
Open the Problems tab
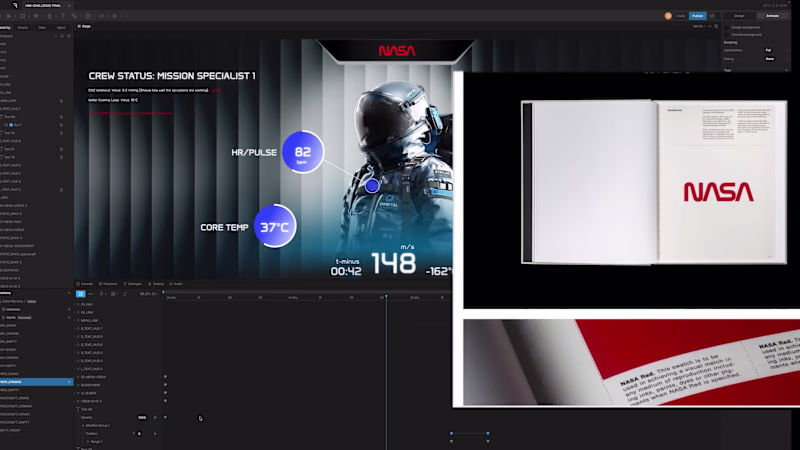(108, 284)
